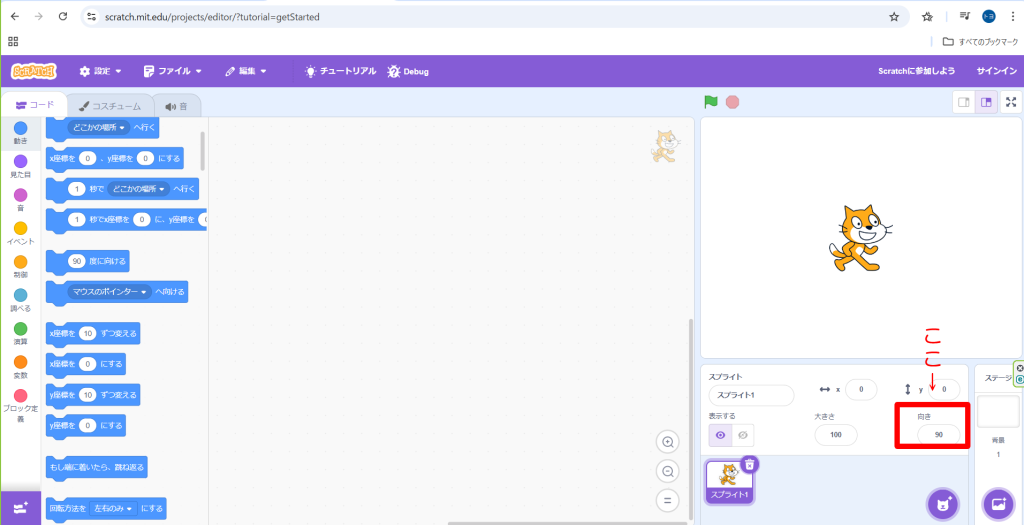Switch to the コスチューム tab

pos(110,106)
